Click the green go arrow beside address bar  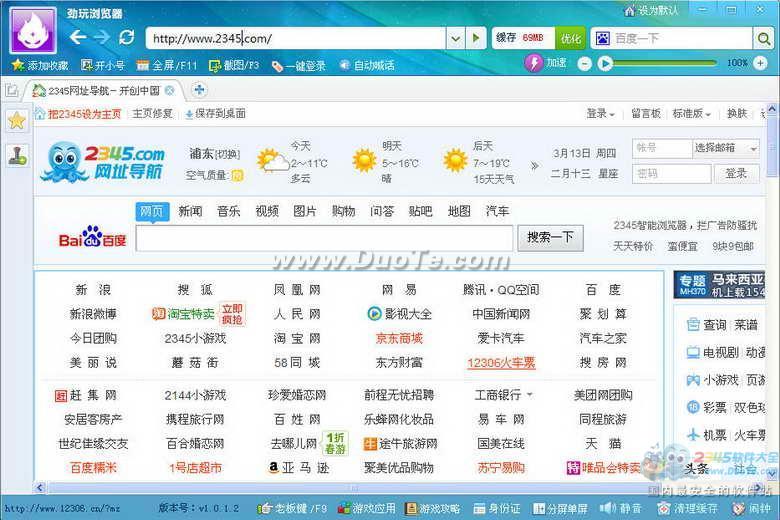click(x=478, y=38)
